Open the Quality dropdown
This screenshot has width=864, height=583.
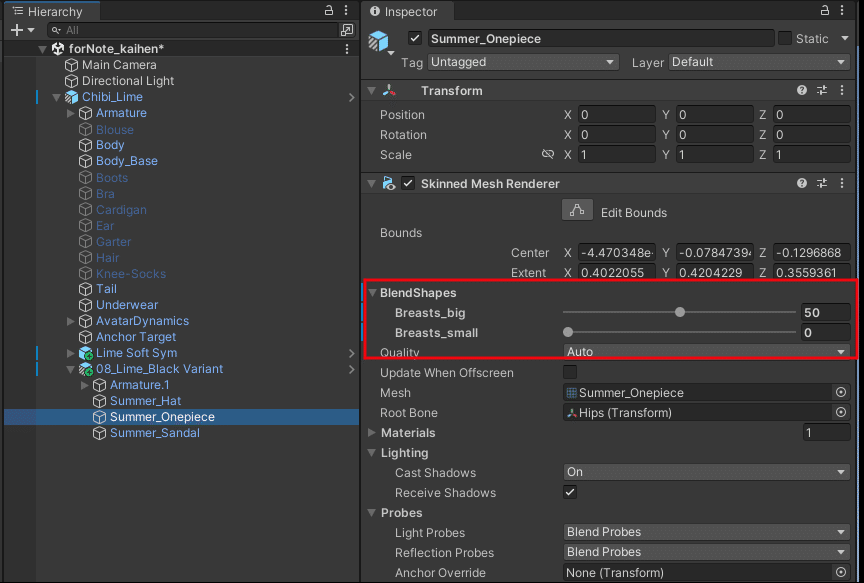(x=706, y=352)
